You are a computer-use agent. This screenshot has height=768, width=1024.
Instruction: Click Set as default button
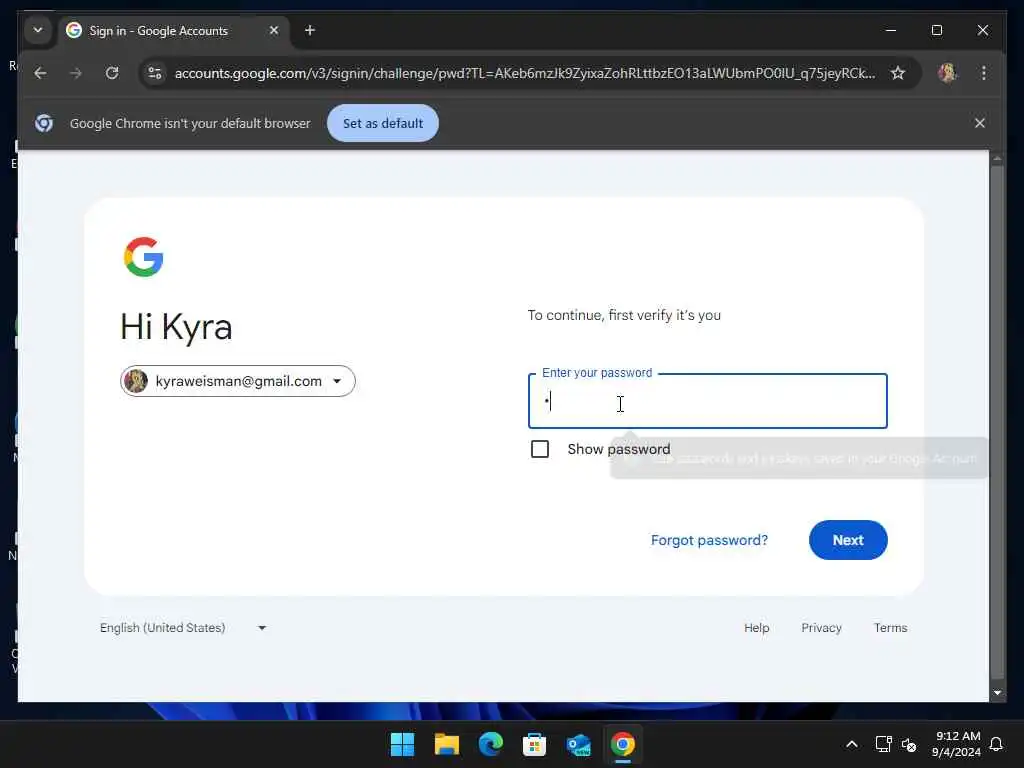point(383,123)
